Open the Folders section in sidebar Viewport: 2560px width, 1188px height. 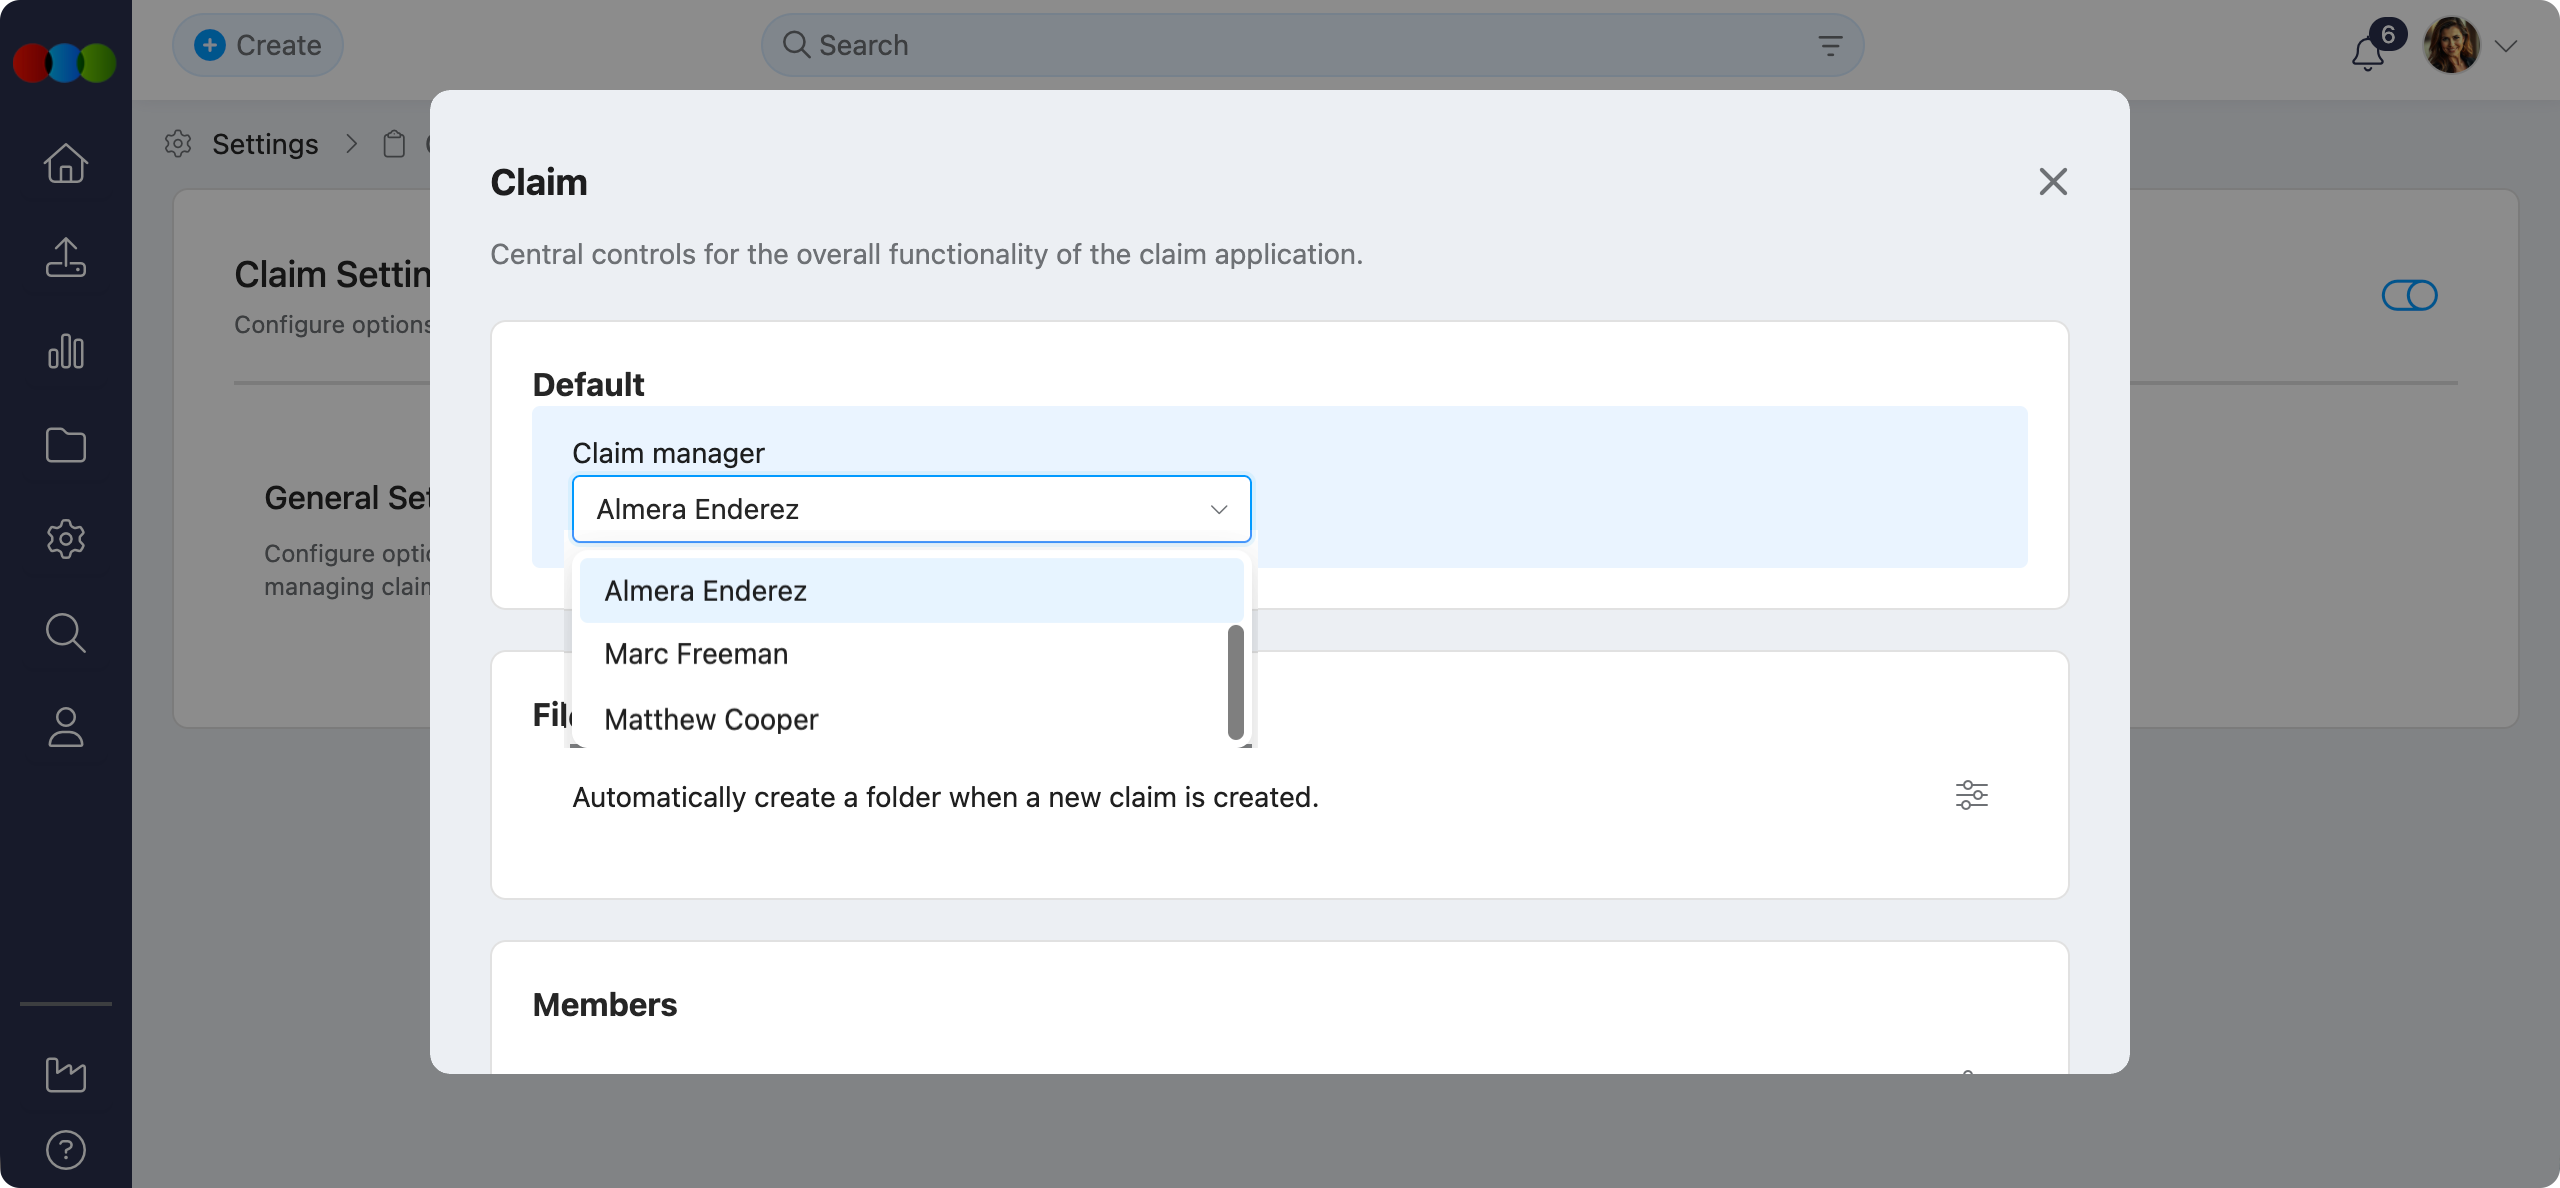point(65,446)
